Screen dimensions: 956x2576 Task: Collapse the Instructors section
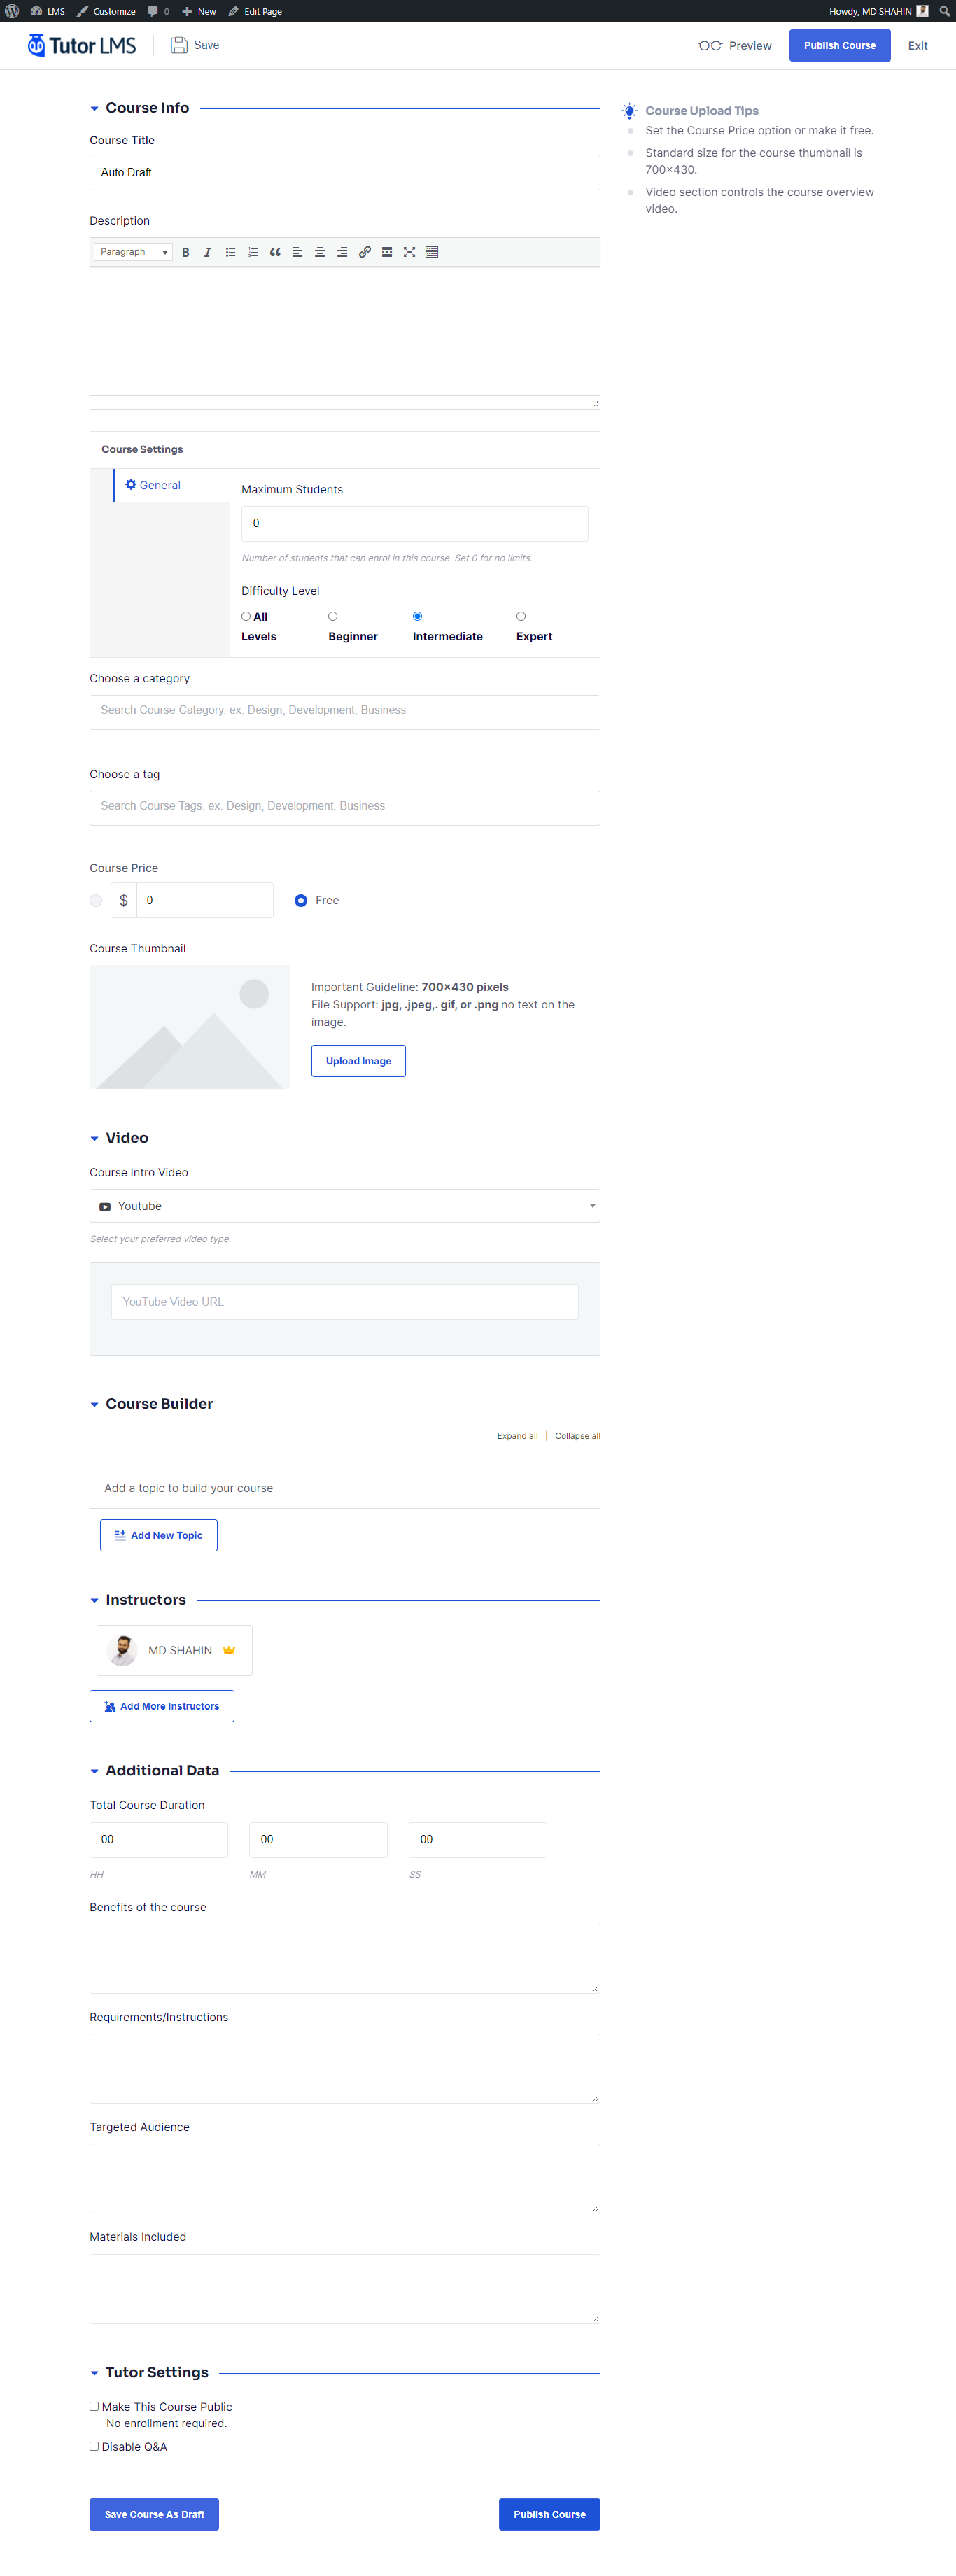click(x=95, y=1601)
